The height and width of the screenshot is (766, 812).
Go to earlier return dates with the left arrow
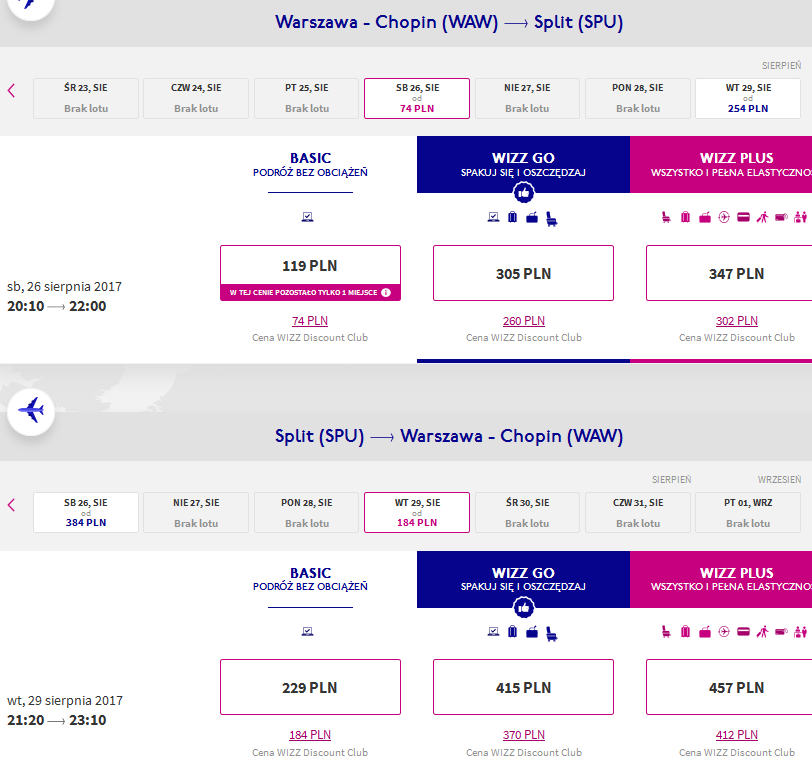tap(11, 505)
